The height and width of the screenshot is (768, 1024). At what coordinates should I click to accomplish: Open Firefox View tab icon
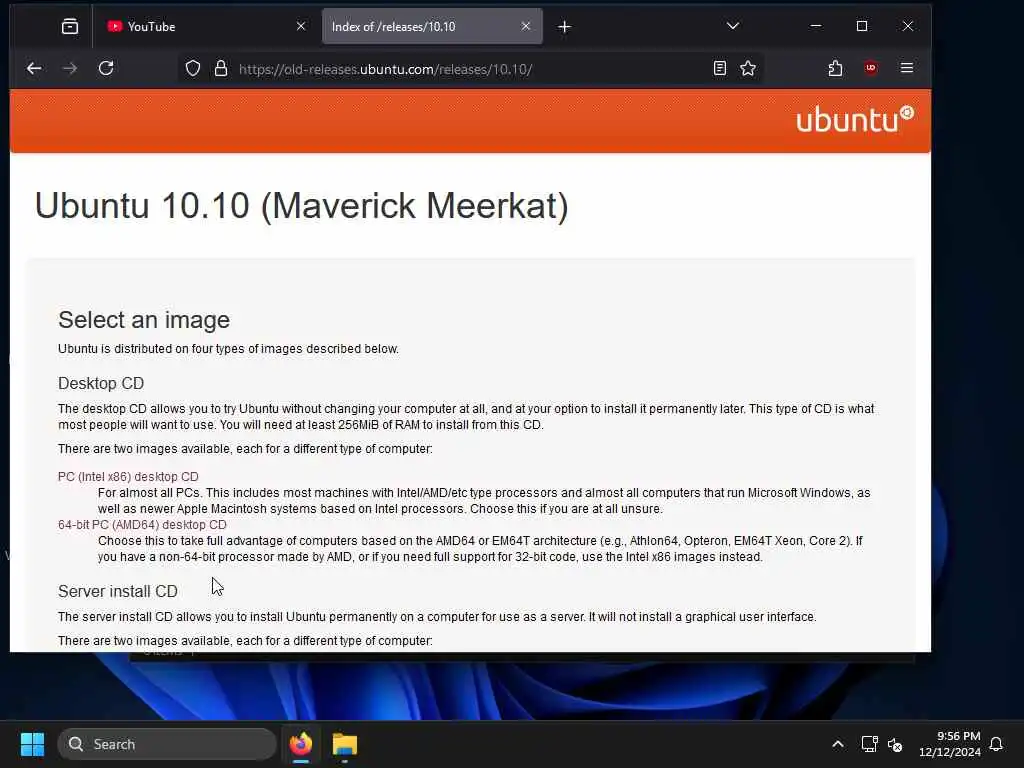coord(70,27)
